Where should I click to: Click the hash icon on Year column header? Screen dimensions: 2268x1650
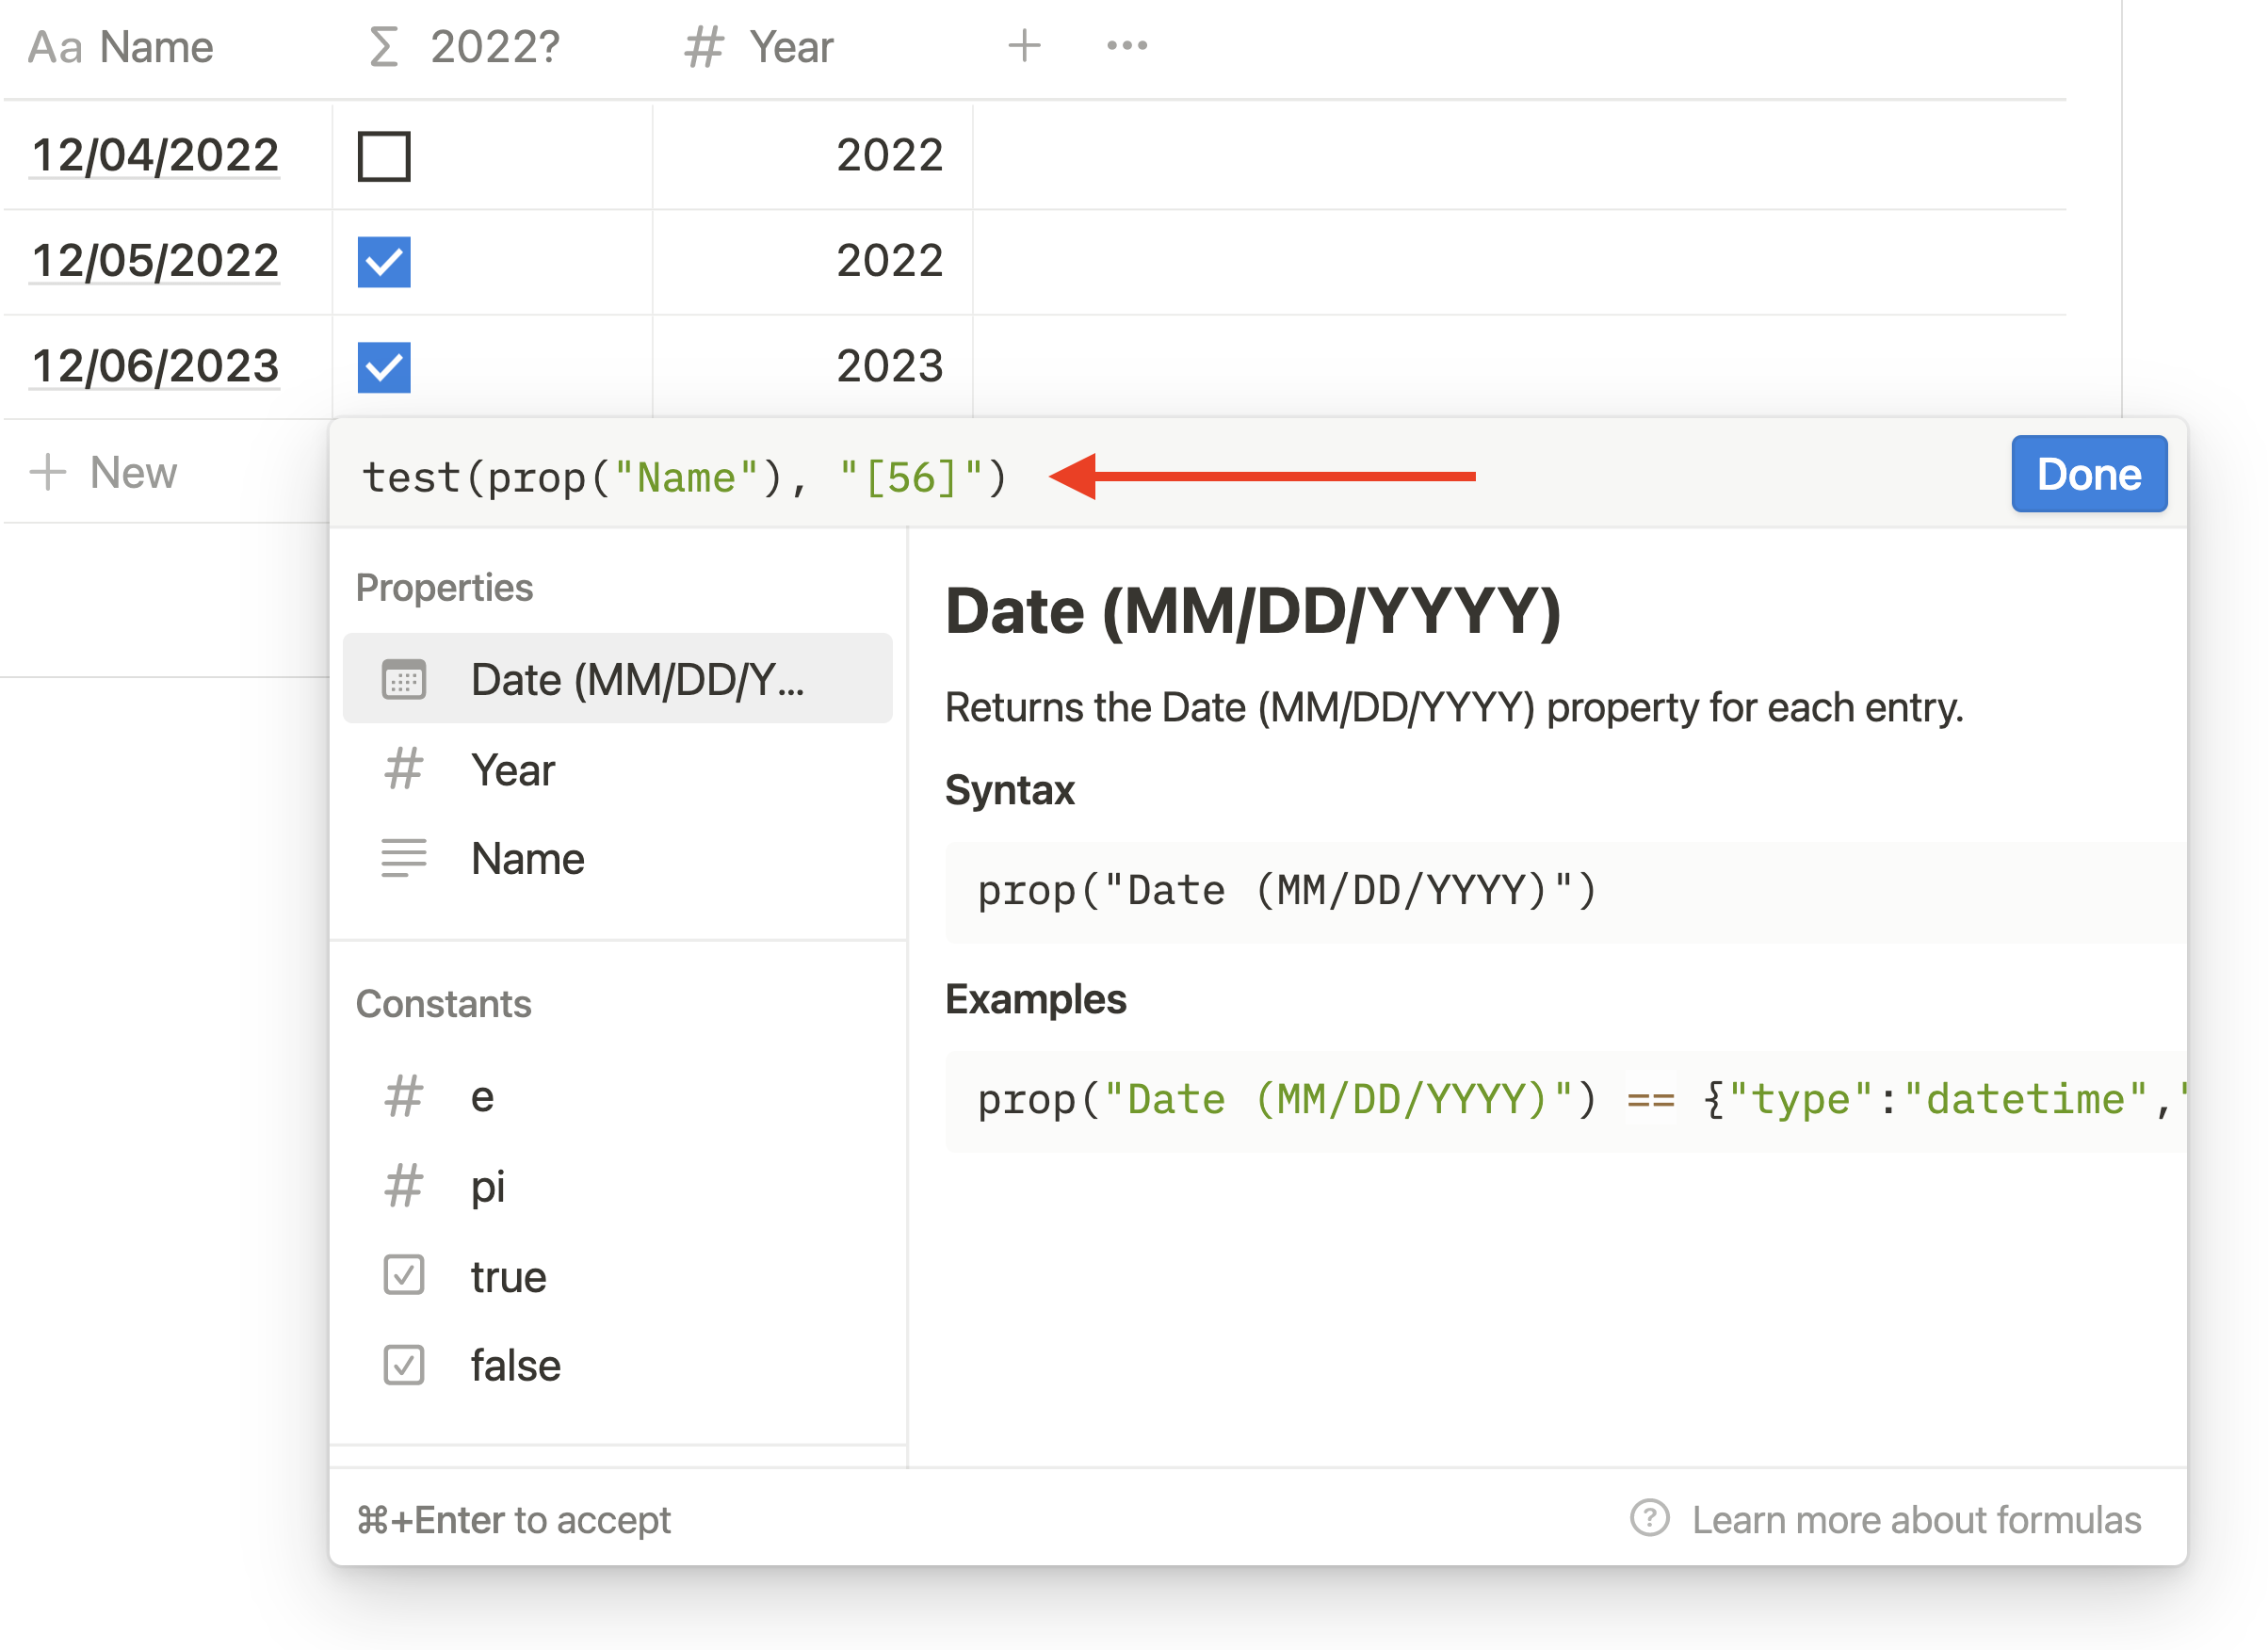(x=703, y=47)
